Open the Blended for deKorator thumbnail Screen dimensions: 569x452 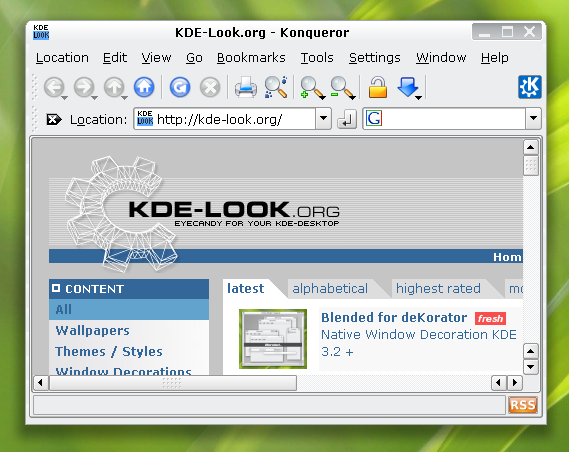coord(273,339)
